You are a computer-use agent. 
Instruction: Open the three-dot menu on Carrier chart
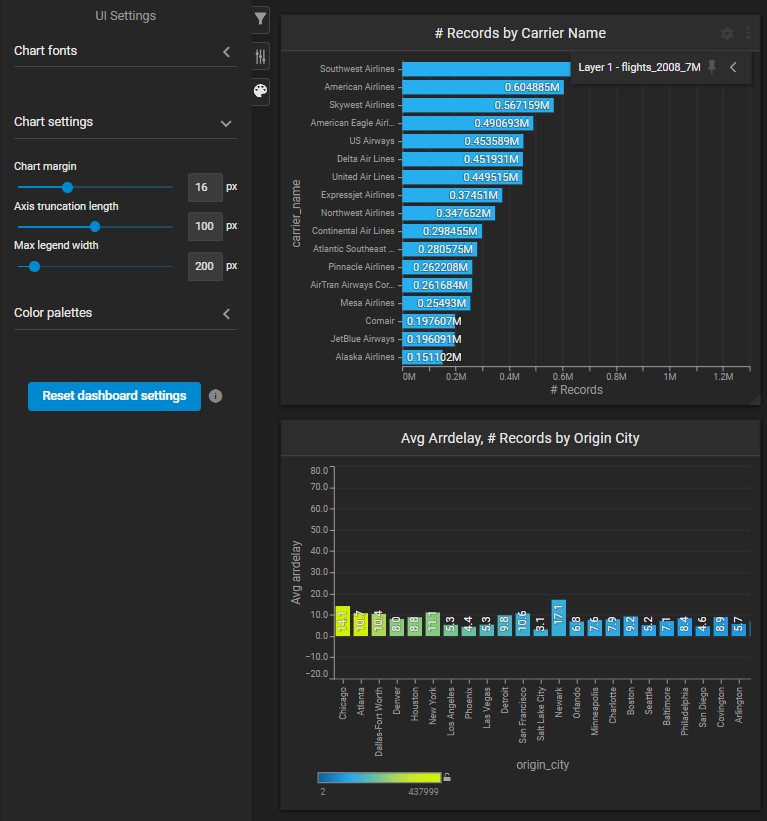tap(748, 33)
